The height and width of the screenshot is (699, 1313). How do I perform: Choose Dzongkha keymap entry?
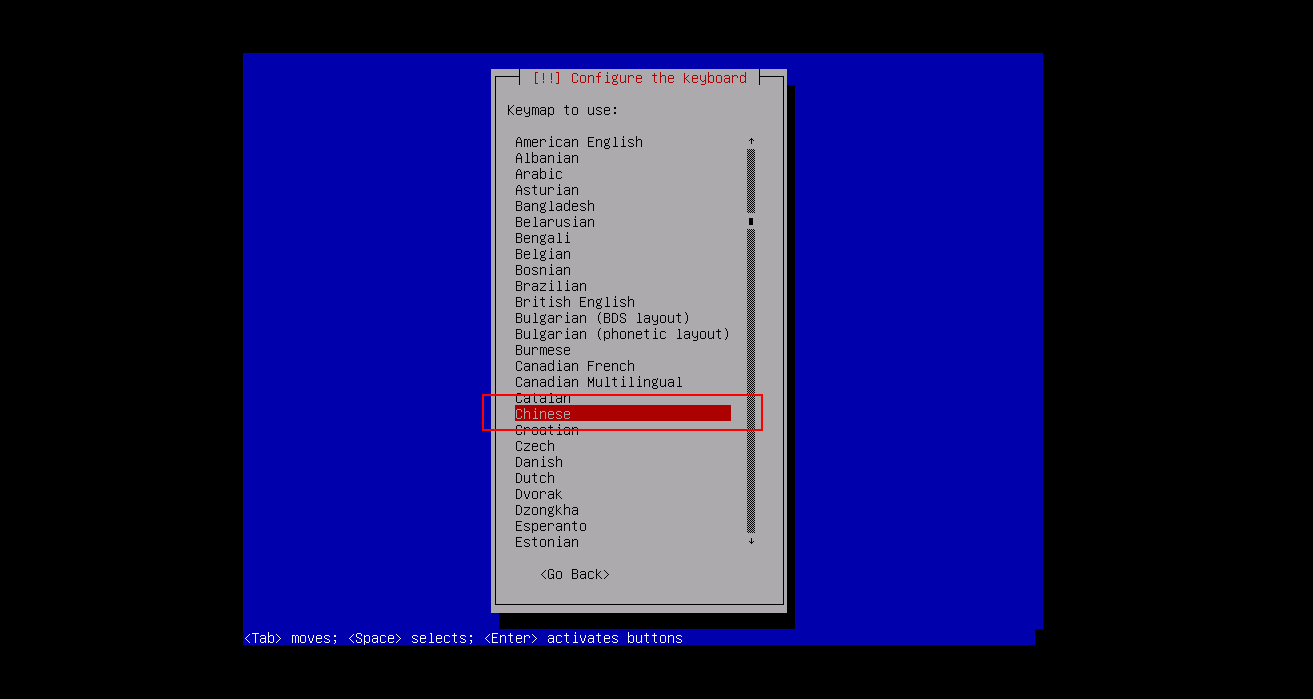coord(547,510)
